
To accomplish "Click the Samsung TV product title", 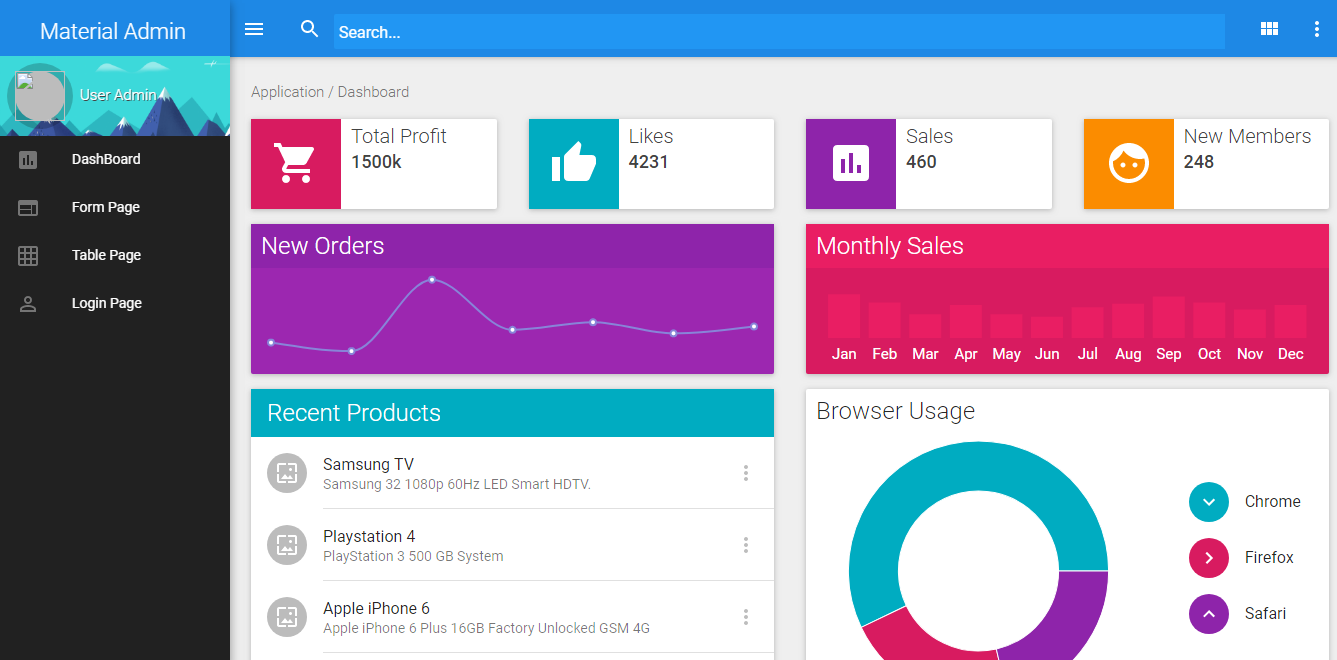I will (368, 464).
